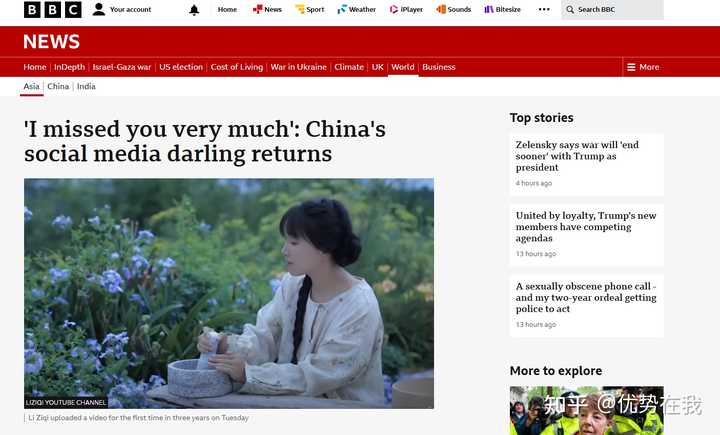Open the Israel-Gaza war section
The width and height of the screenshot is (720, 435).
122,67
